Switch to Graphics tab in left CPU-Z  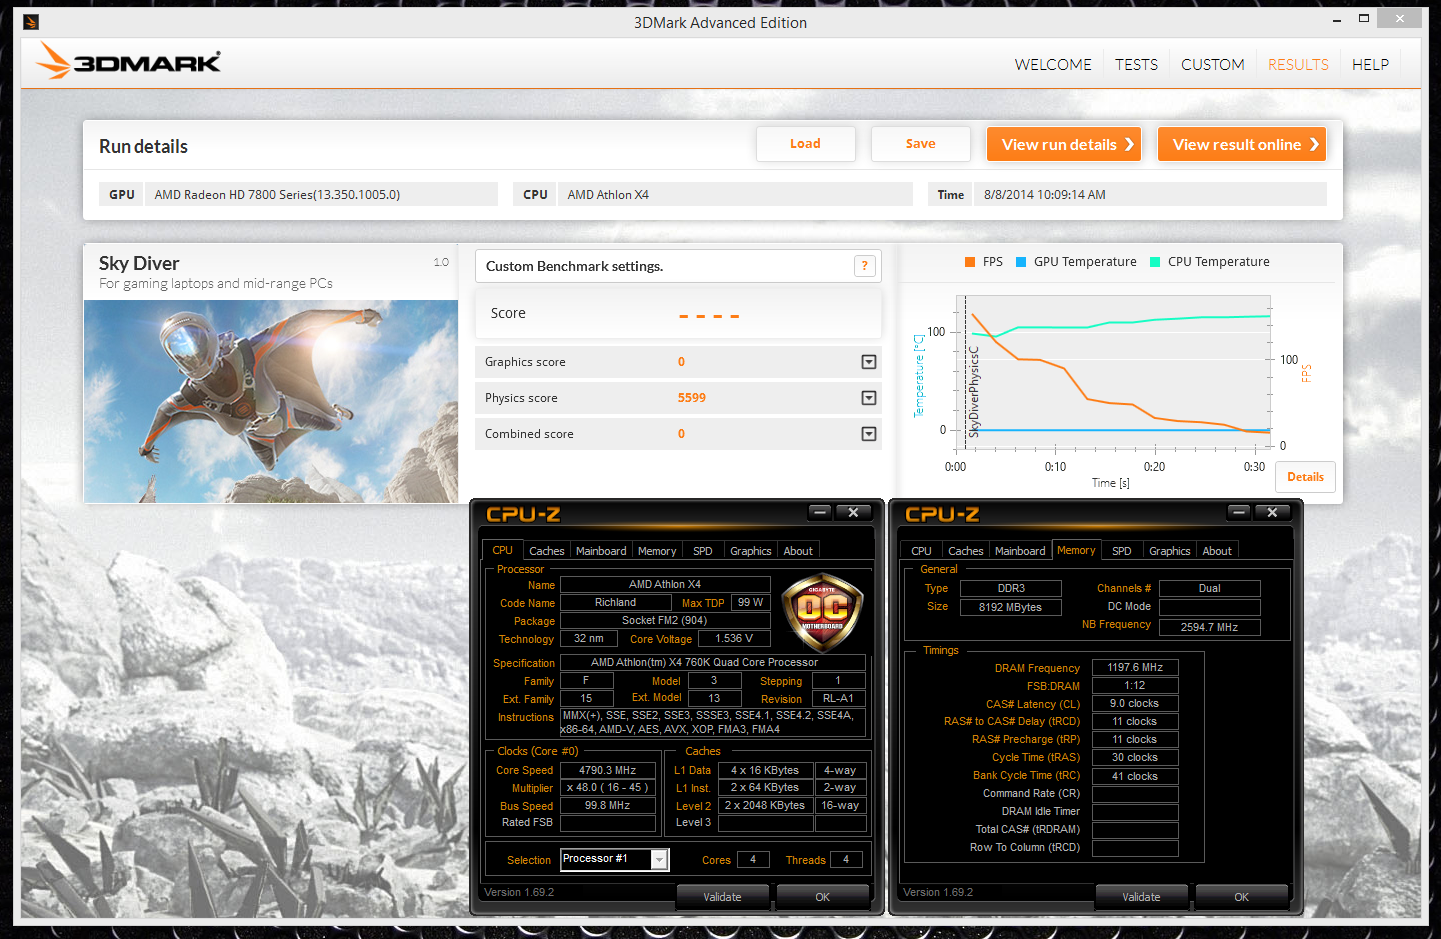click(750, 551)
